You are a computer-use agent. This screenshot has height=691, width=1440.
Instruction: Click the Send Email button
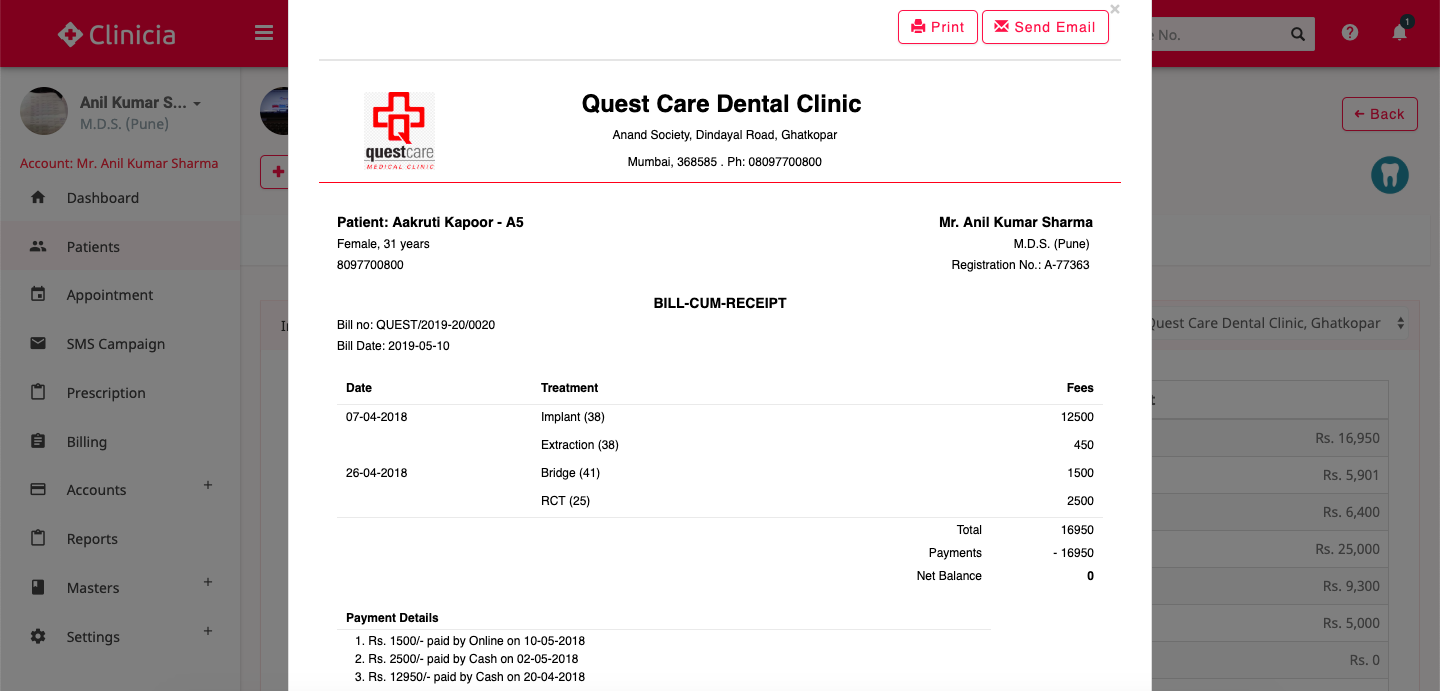tap(1044, 27)
